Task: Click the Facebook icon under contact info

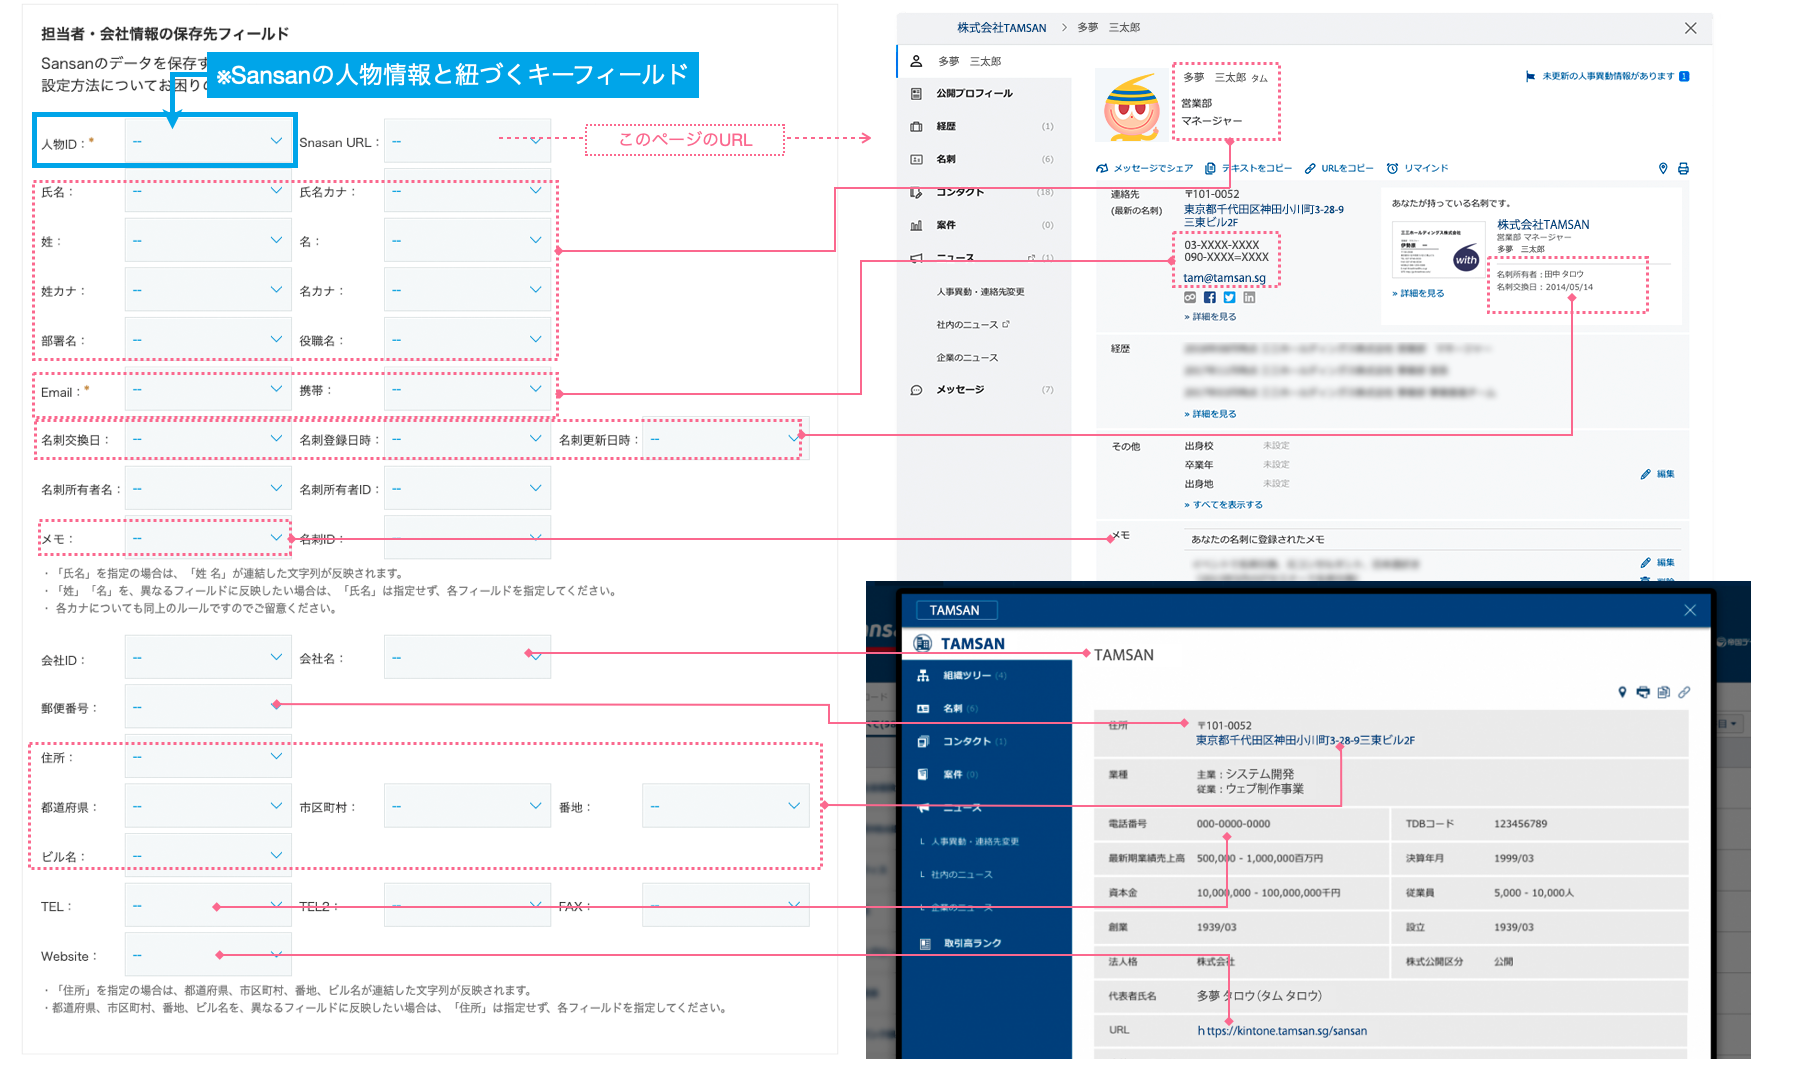Action: 1210,298
